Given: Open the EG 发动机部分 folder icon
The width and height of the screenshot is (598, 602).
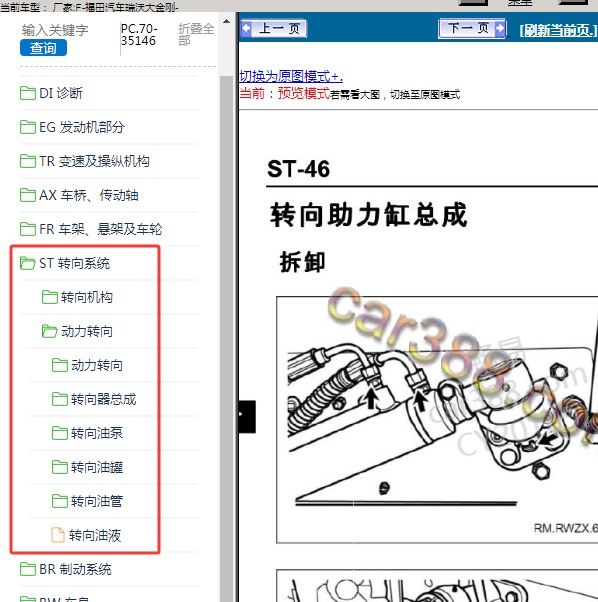Looking at the screenshot, I should 28,127.
